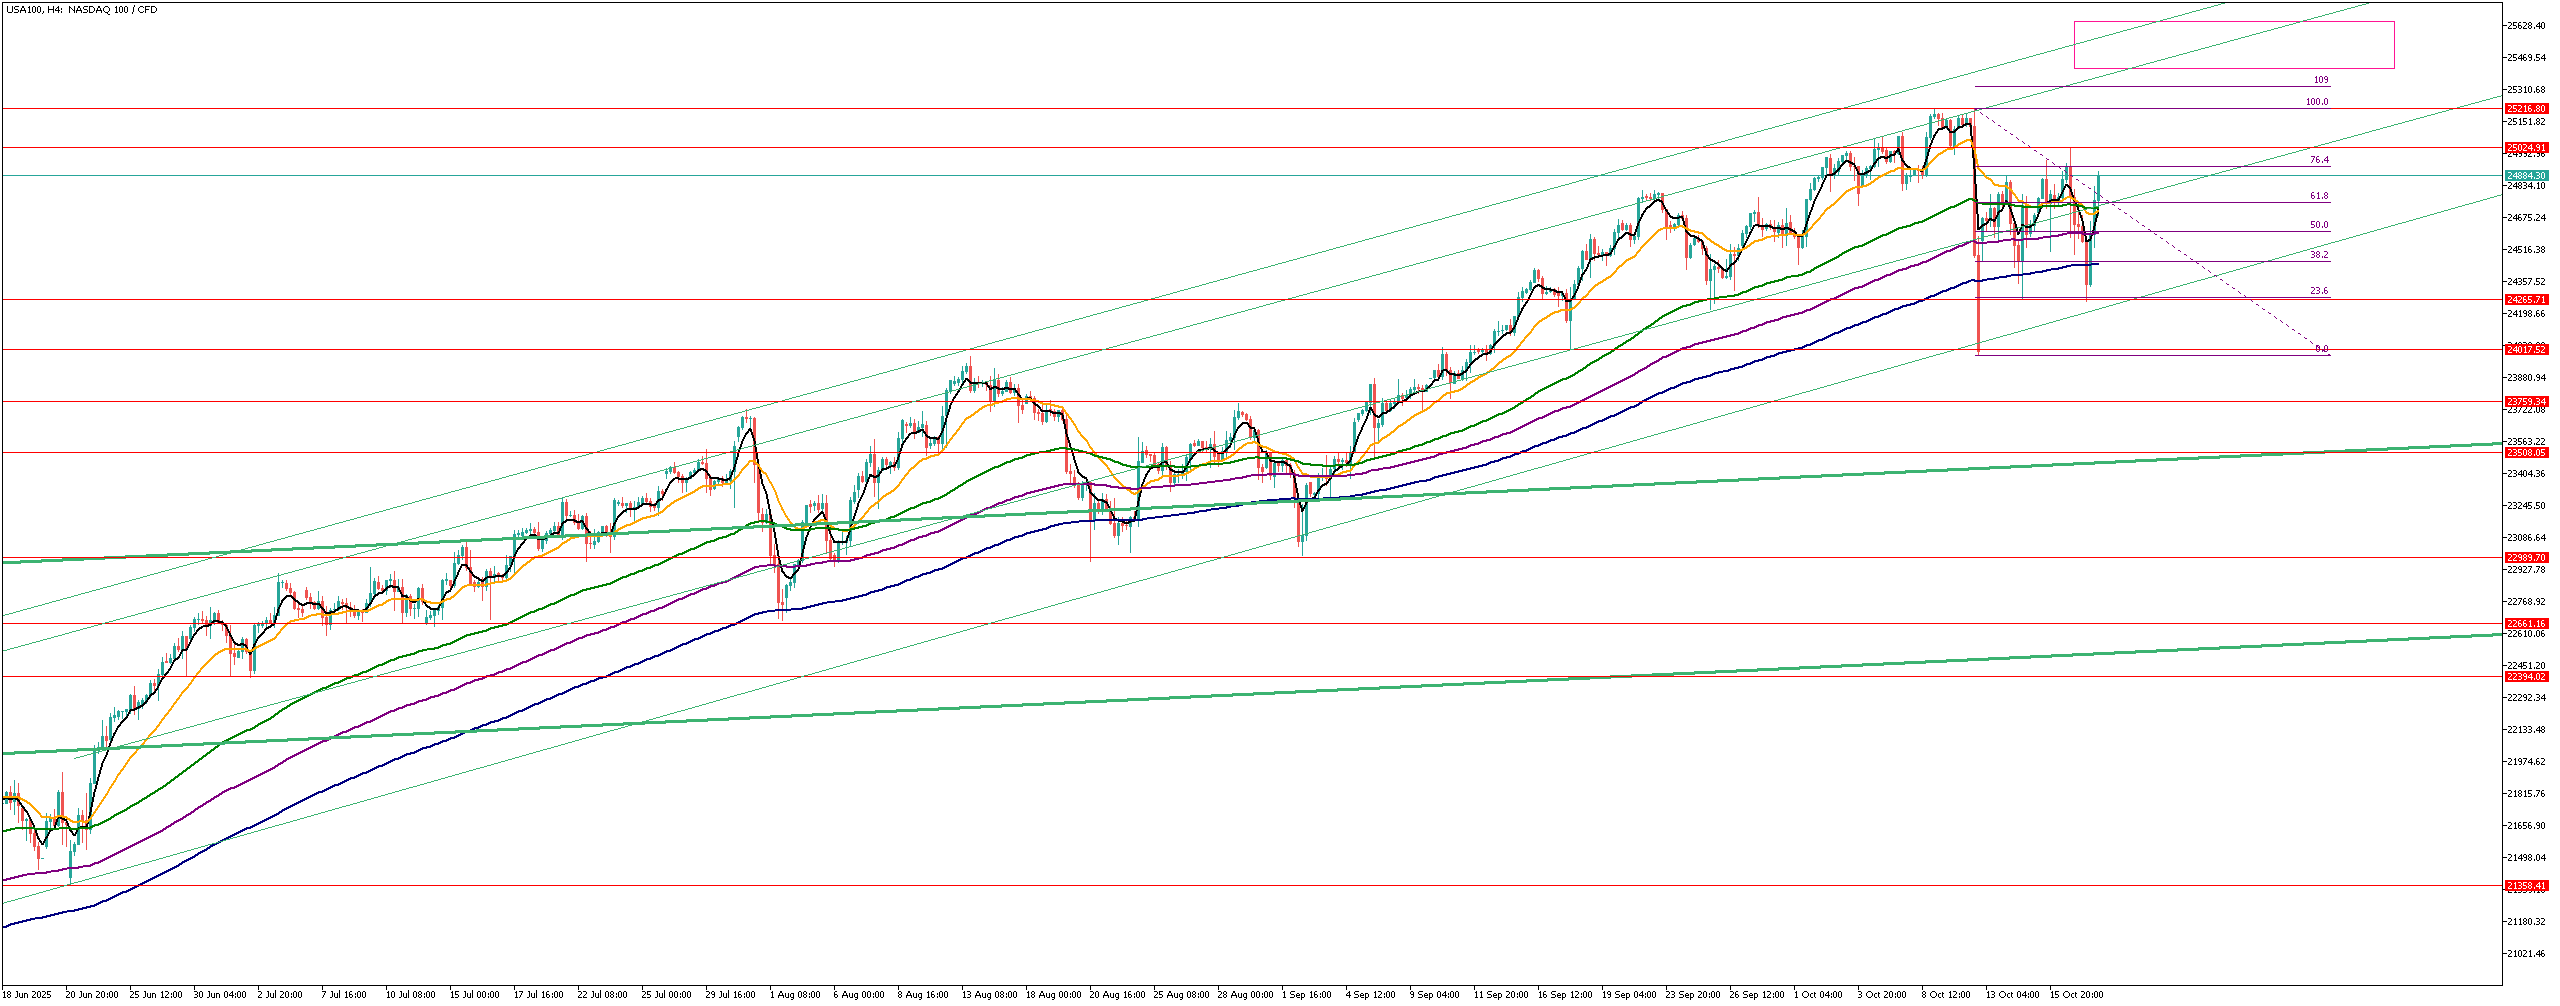The image size is (2560, 1006).
Task: Select the Fibonacci 50.0 level label
Action: tap(2318, 225)
